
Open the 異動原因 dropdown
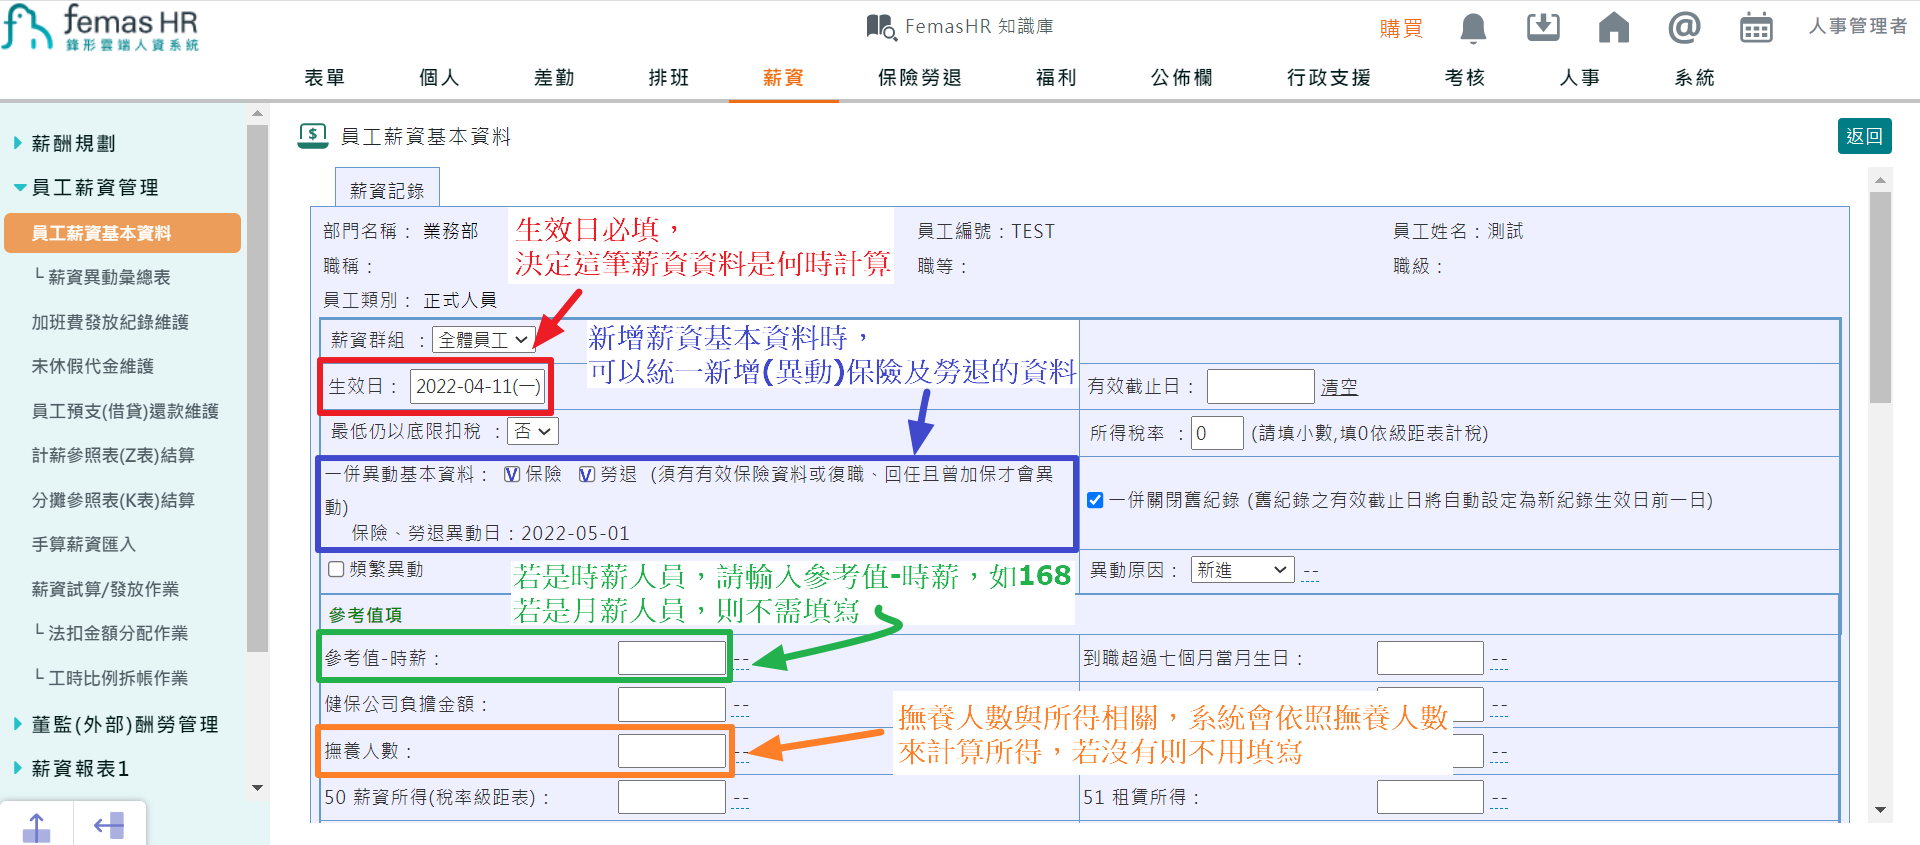pos(1243,570)
